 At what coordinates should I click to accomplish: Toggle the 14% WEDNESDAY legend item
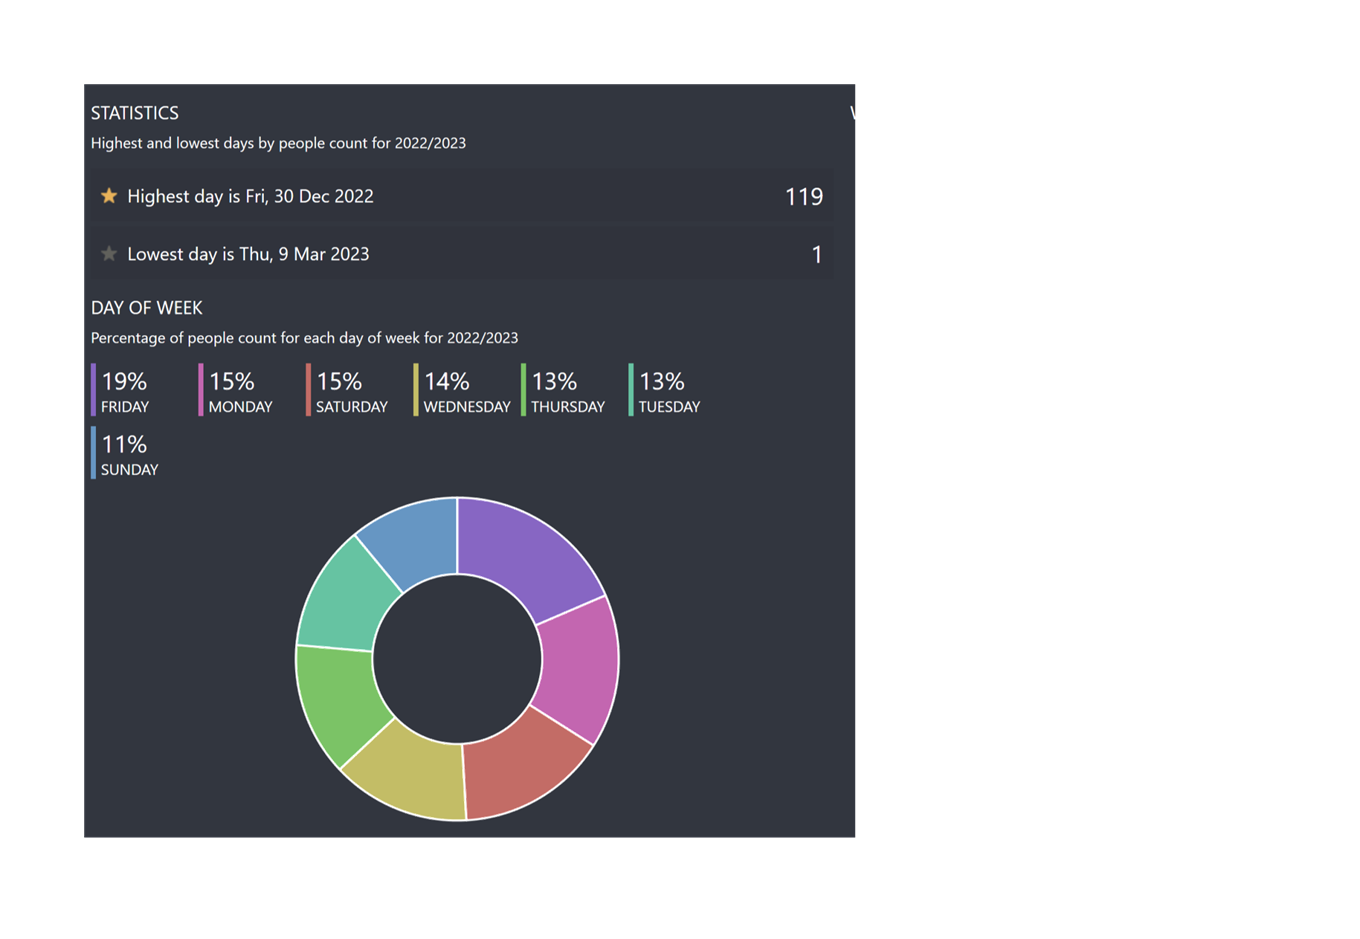click(465, 391)
